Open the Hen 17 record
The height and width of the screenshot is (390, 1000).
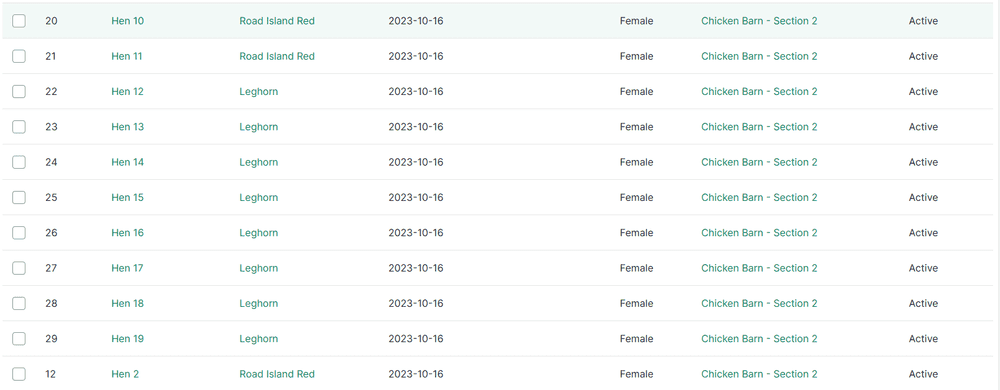(x=128, y=268)
